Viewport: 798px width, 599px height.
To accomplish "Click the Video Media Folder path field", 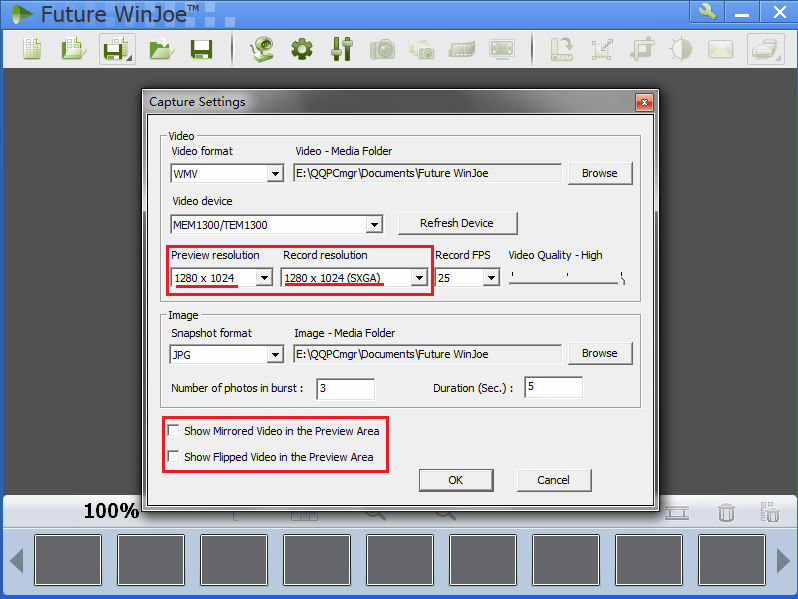I will (428, 173).
